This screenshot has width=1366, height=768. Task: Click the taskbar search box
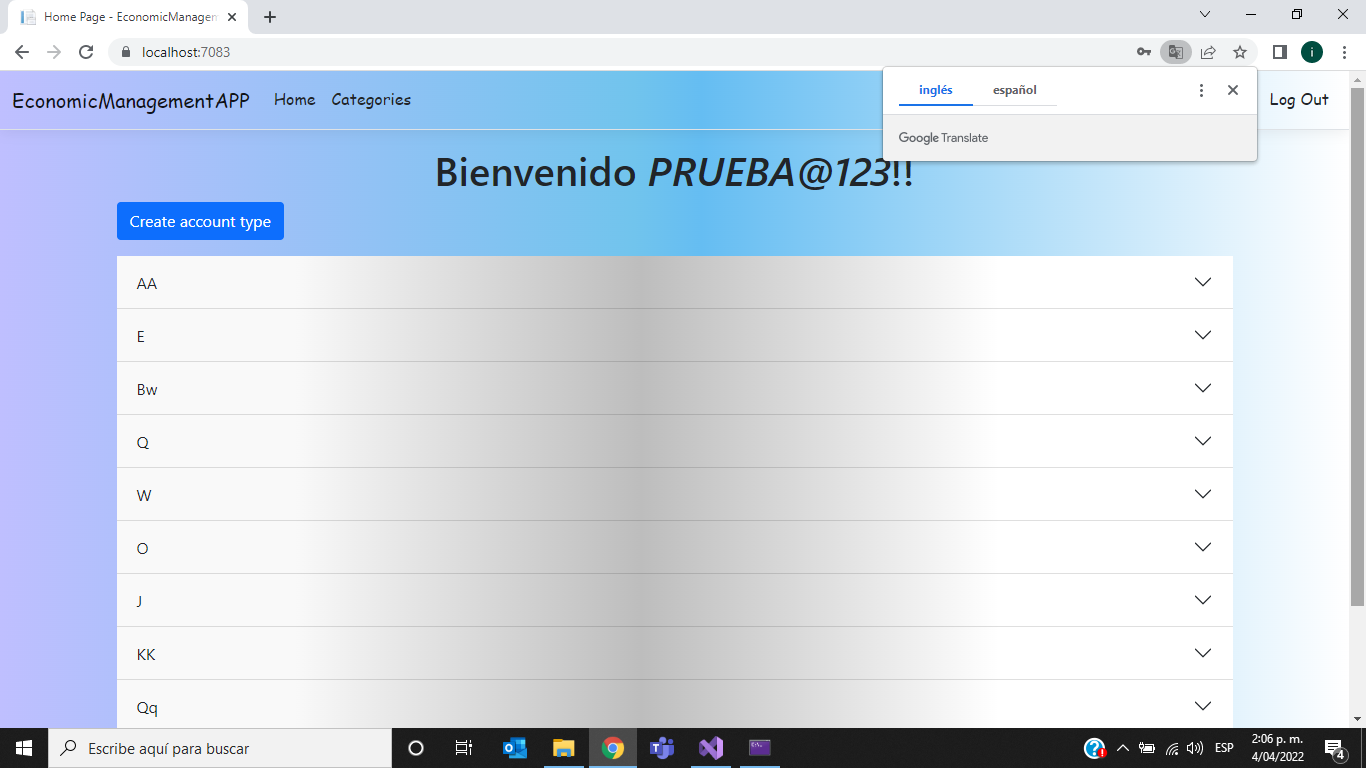coord(220,748)
